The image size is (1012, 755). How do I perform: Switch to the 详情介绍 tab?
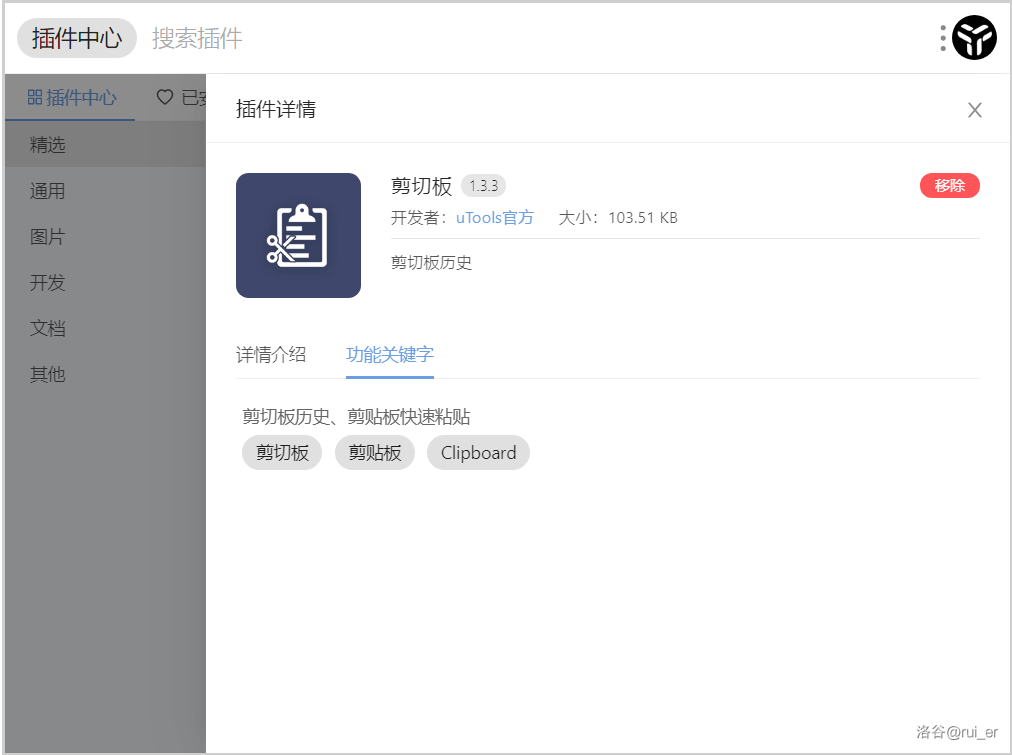click(x=270, y=354)
